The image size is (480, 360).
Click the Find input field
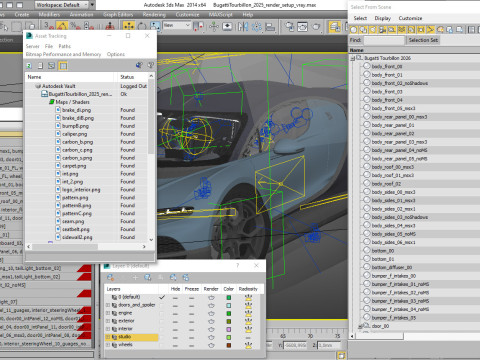(x=384, y=40)
